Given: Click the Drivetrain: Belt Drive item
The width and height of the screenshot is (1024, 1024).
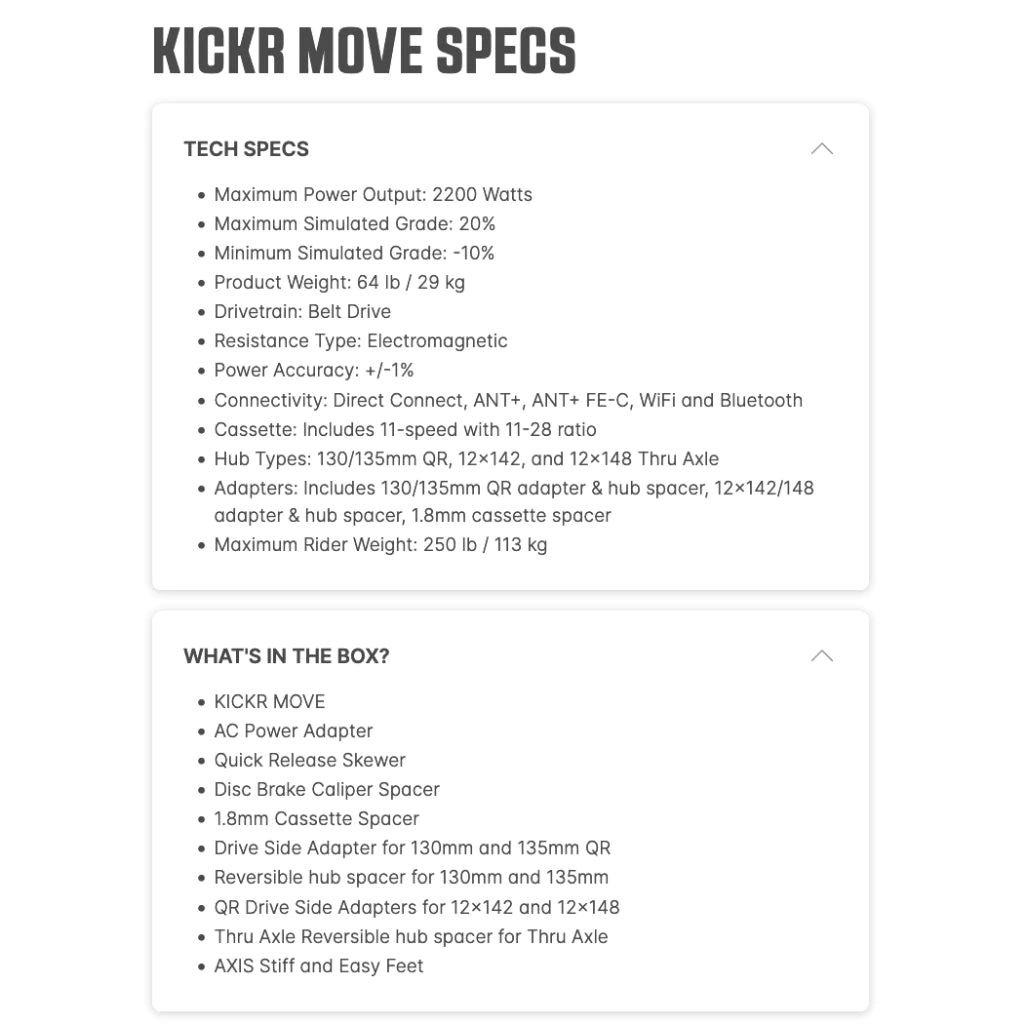Looking at the screenshot, I should click(x=302, y=311).
